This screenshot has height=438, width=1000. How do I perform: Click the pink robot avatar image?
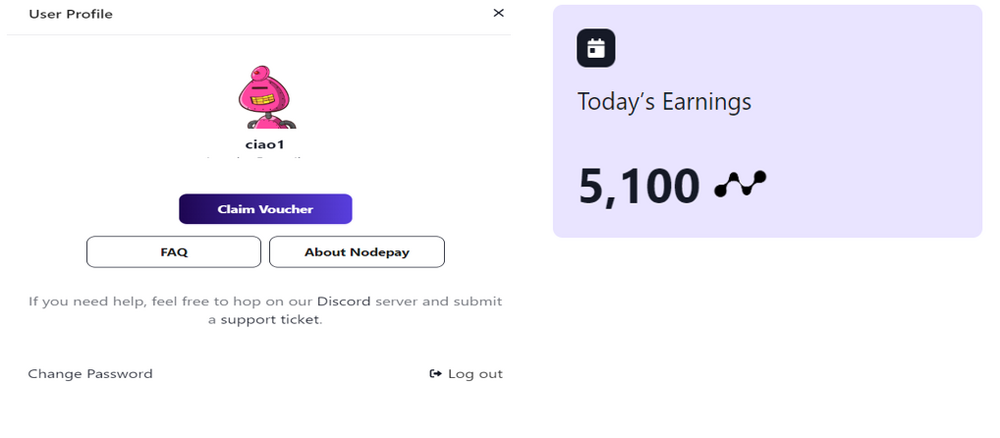pos(266,97)
